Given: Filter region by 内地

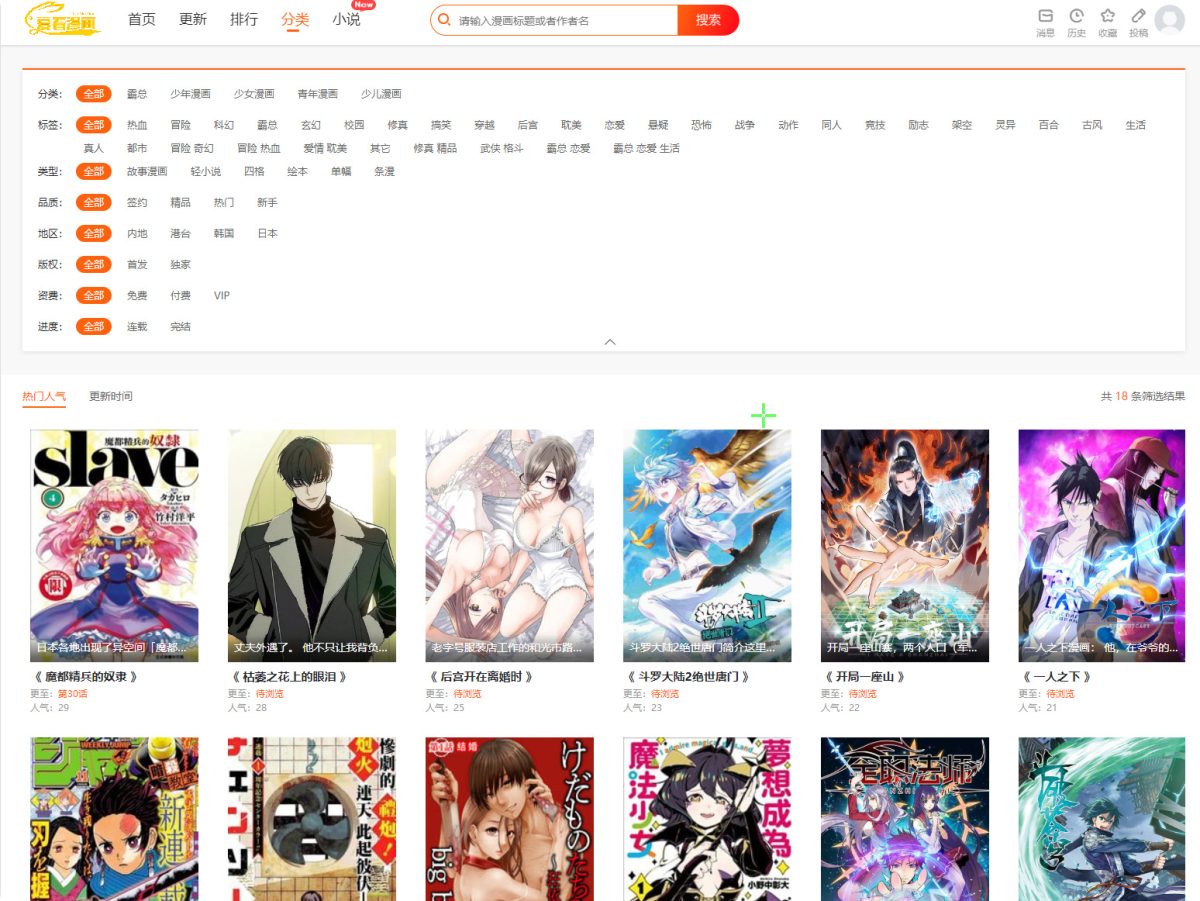Looking at the screenshot, I should 137,234.
